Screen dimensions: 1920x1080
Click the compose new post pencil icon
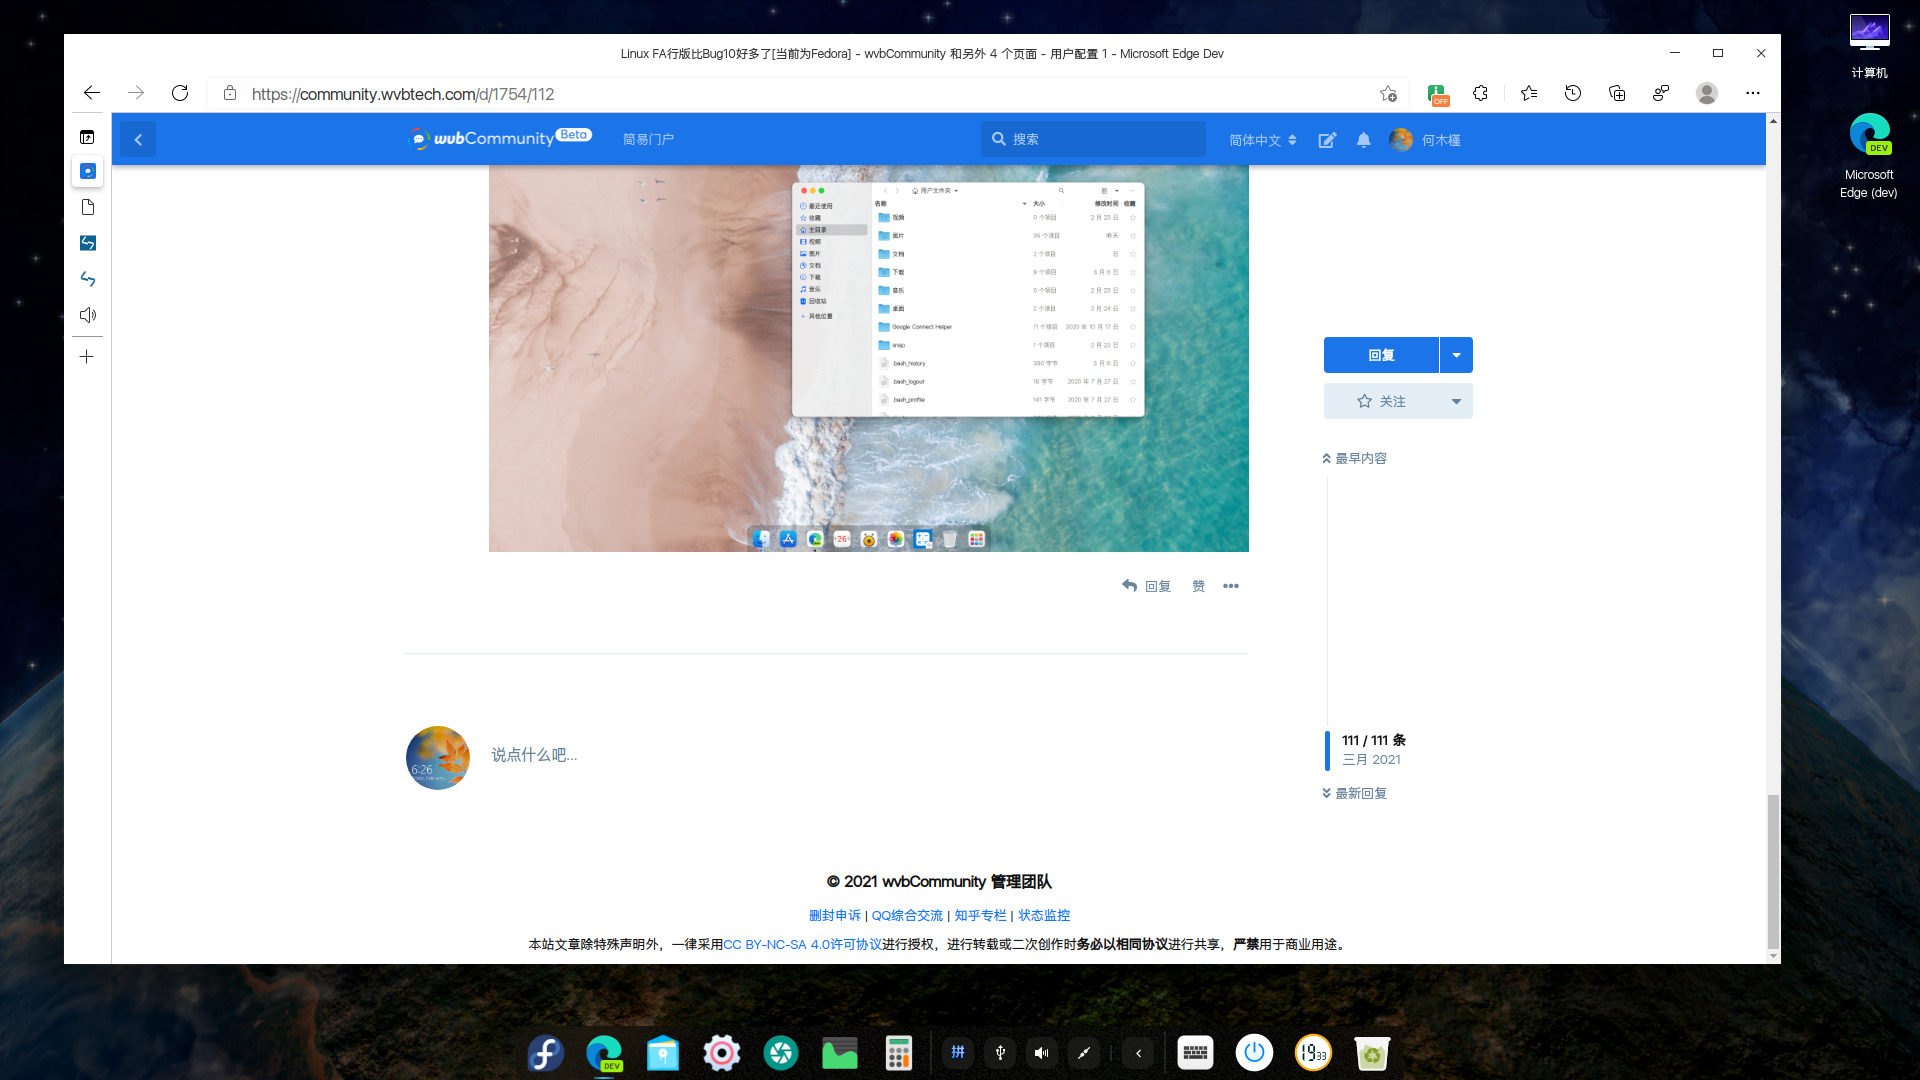(1327, 140)
